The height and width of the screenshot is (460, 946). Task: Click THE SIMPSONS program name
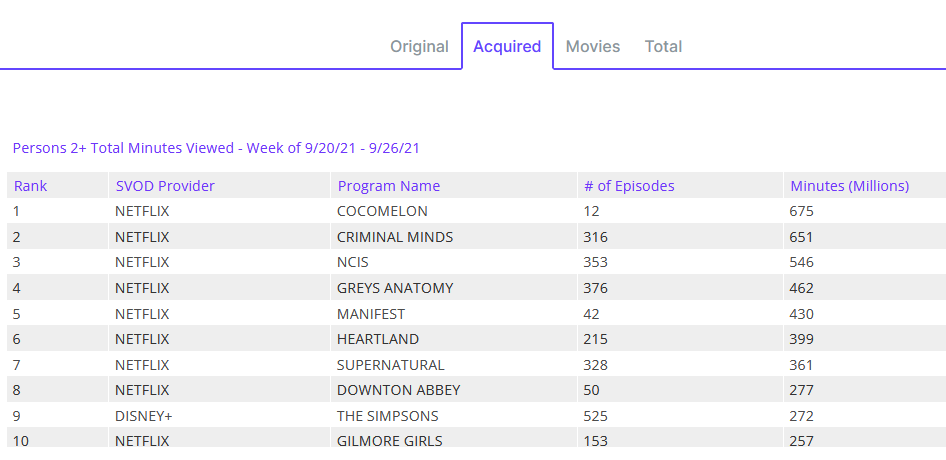point(388,416)
